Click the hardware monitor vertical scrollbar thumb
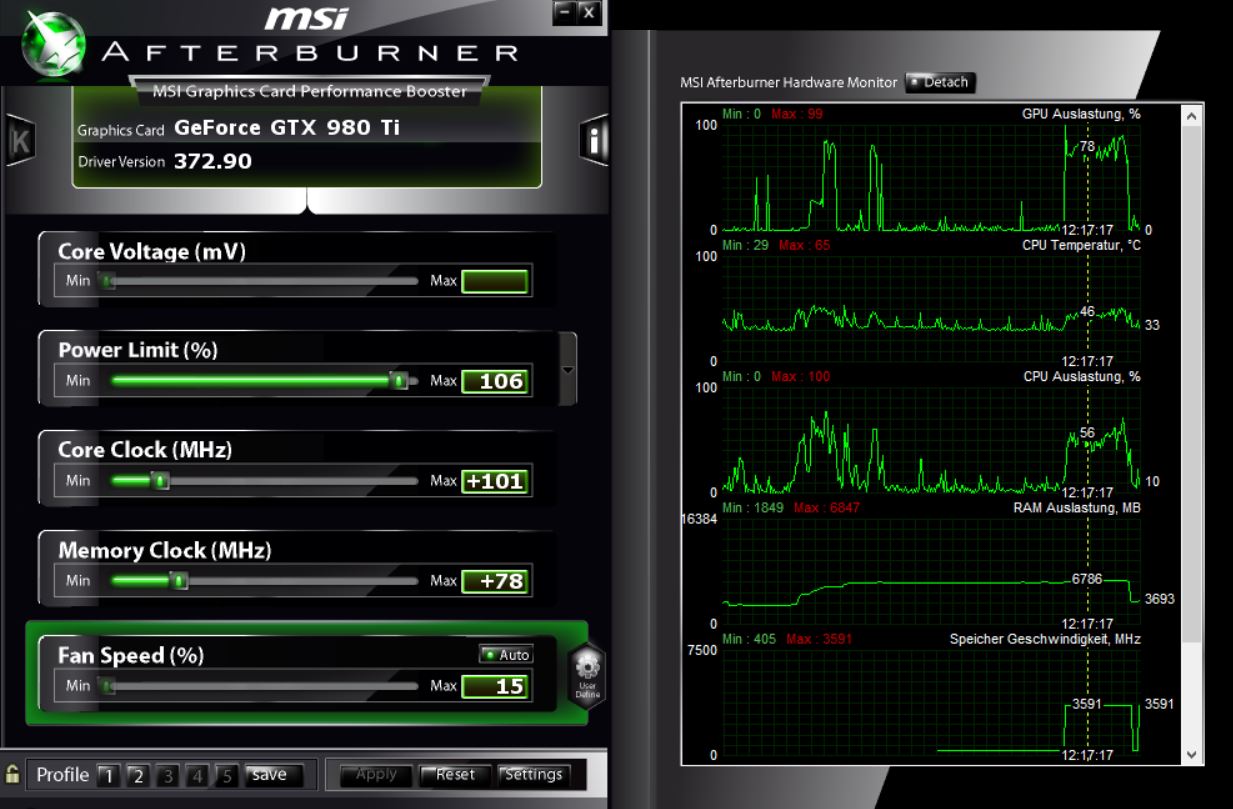 point(1191,386)
